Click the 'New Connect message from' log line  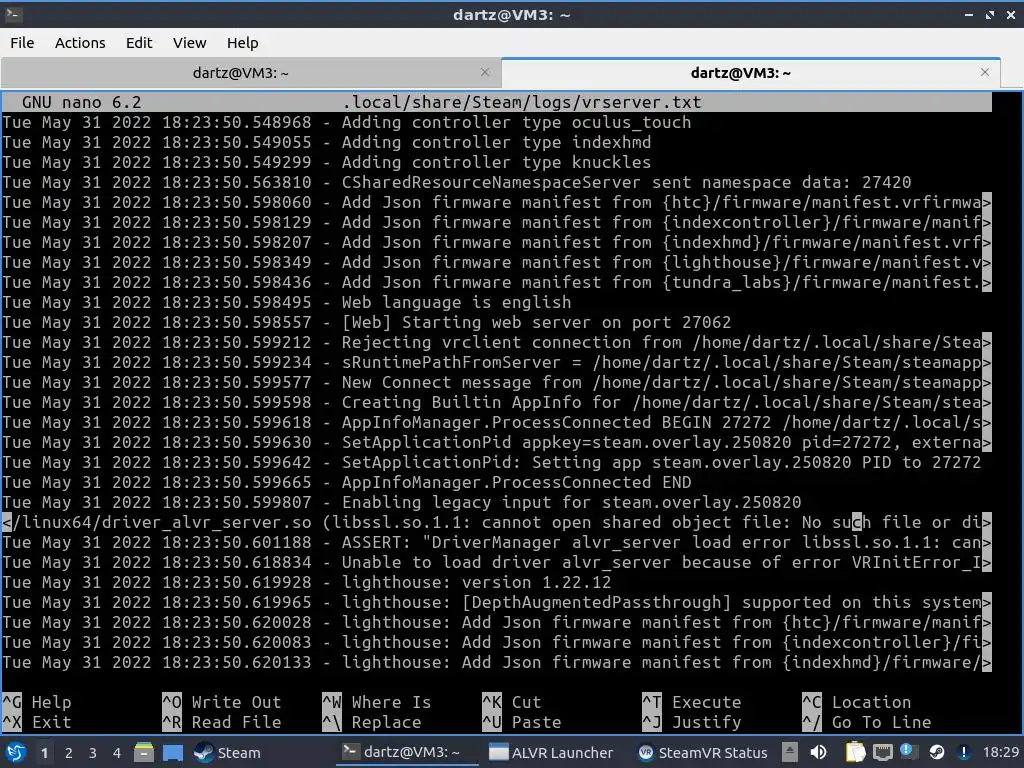point(496,382)
